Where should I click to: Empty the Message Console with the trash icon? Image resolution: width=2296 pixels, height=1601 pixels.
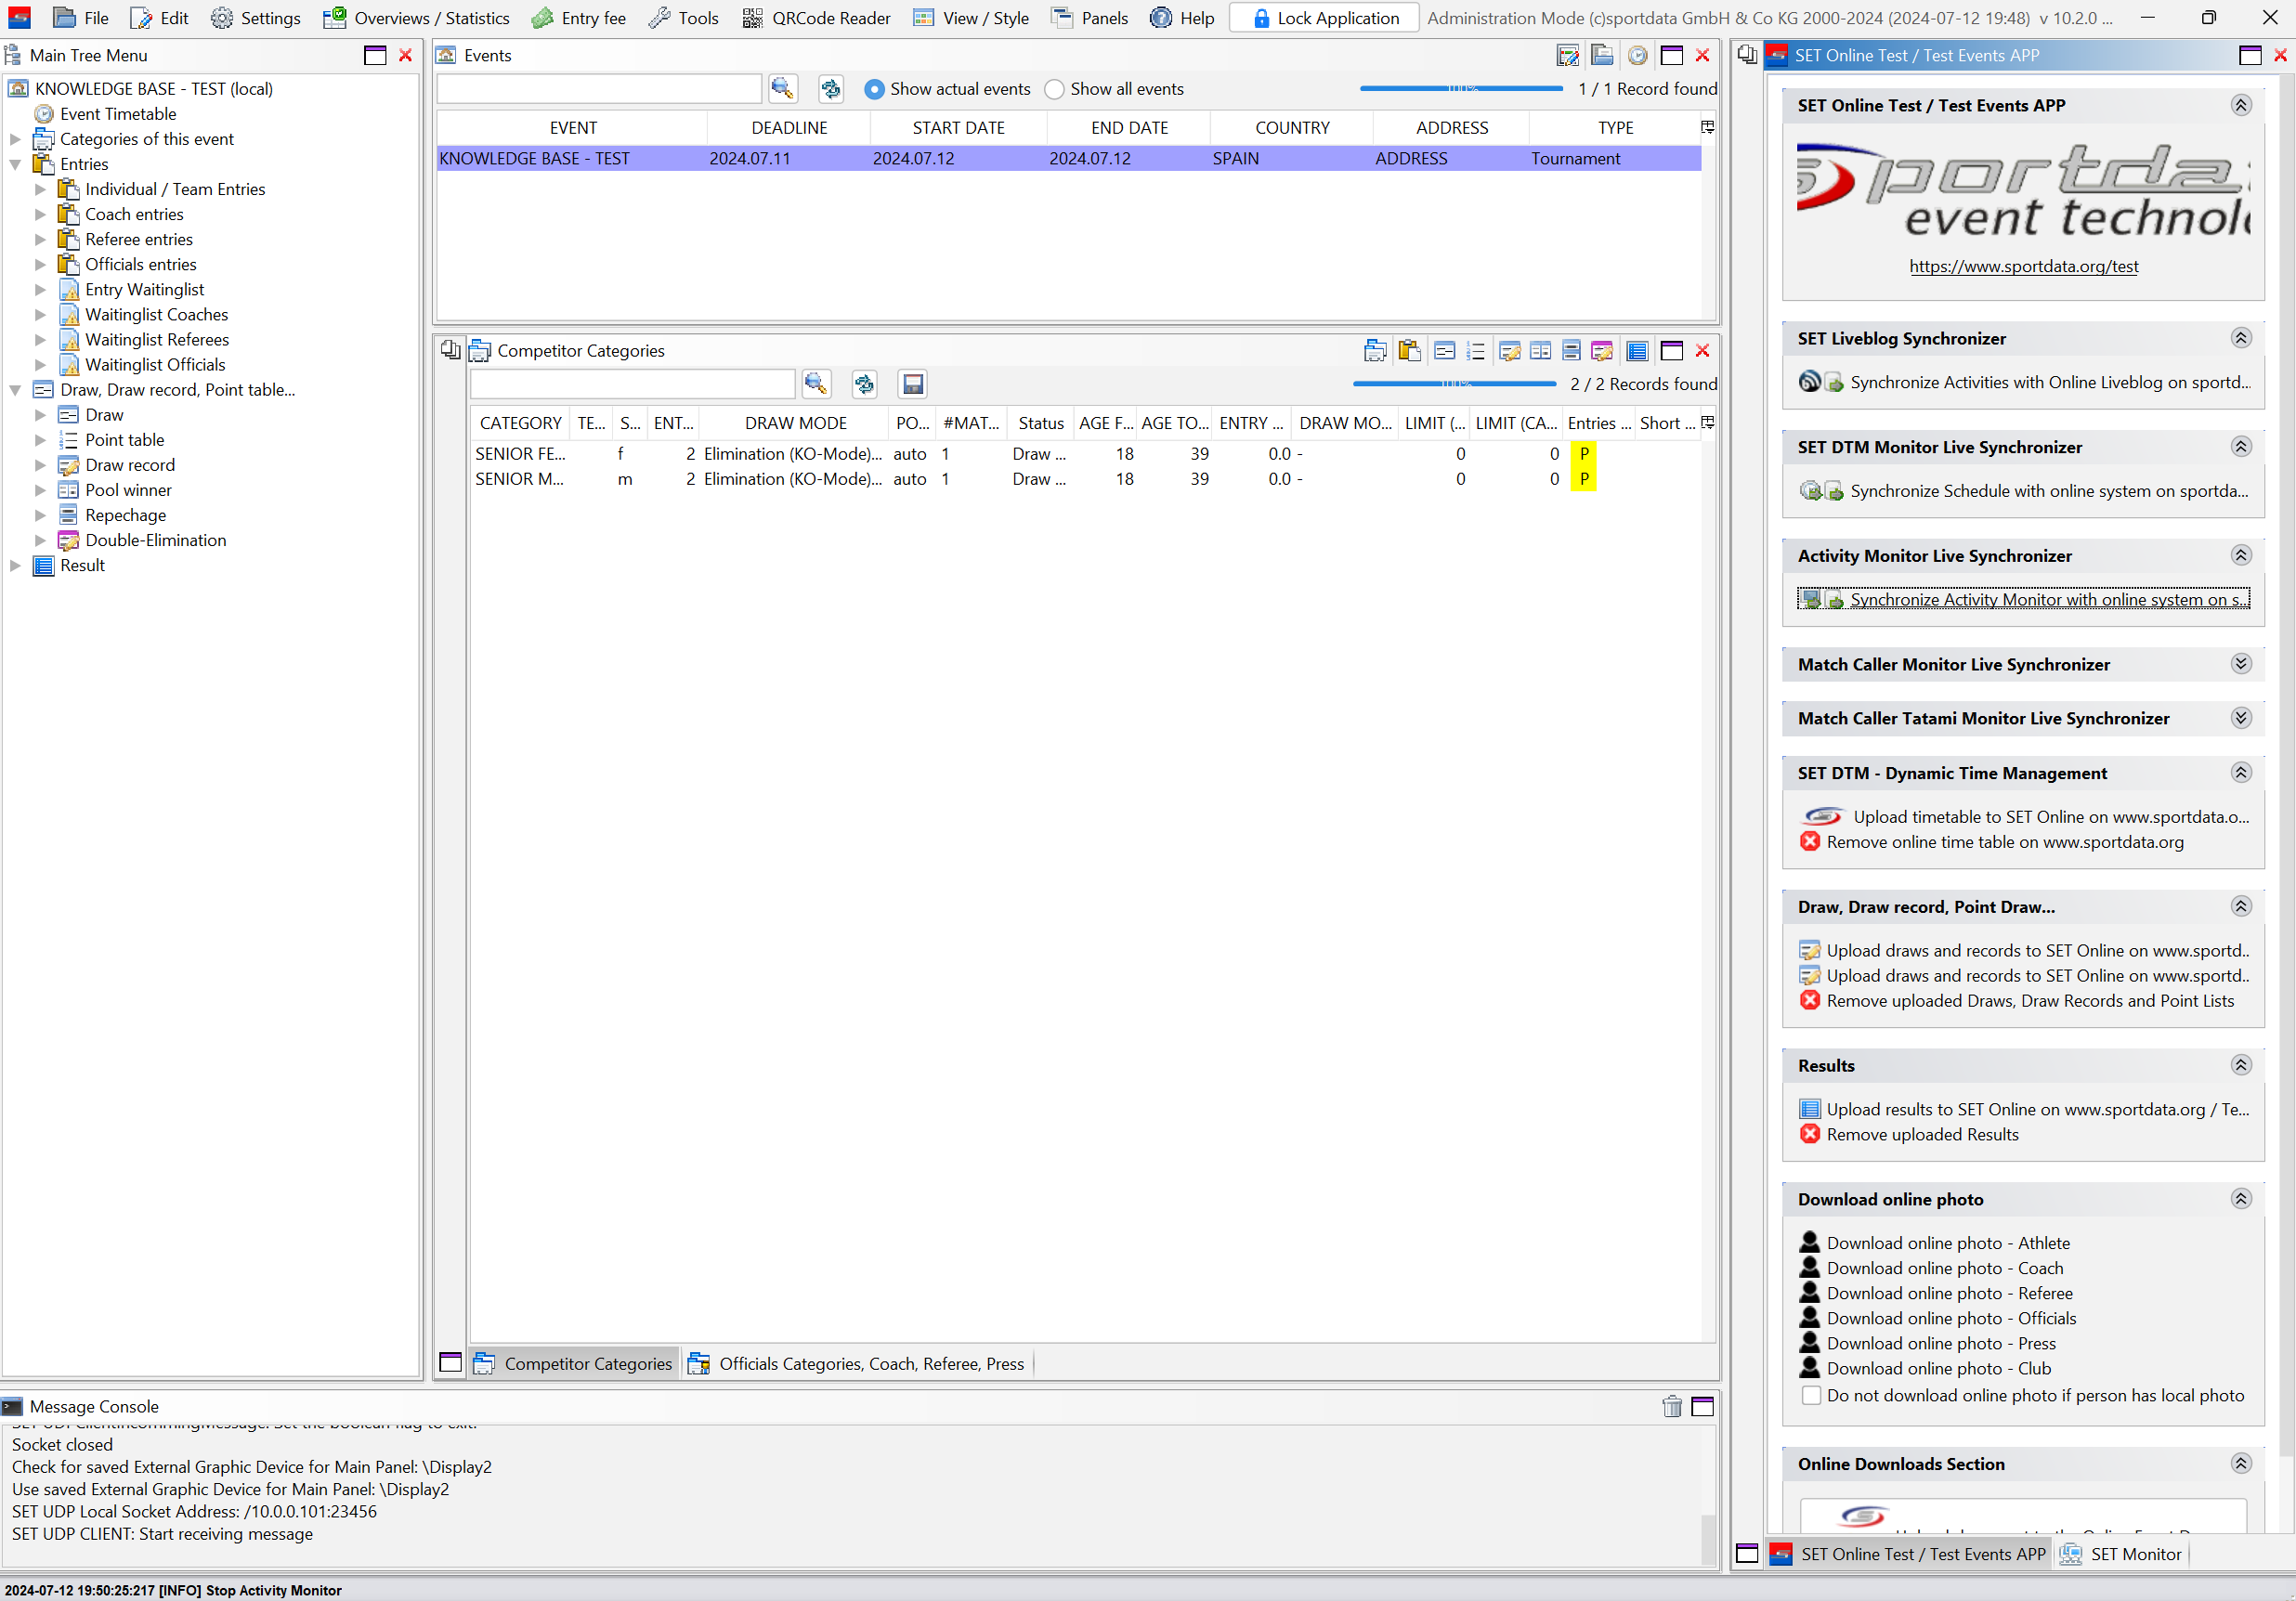point(1671,1407)
